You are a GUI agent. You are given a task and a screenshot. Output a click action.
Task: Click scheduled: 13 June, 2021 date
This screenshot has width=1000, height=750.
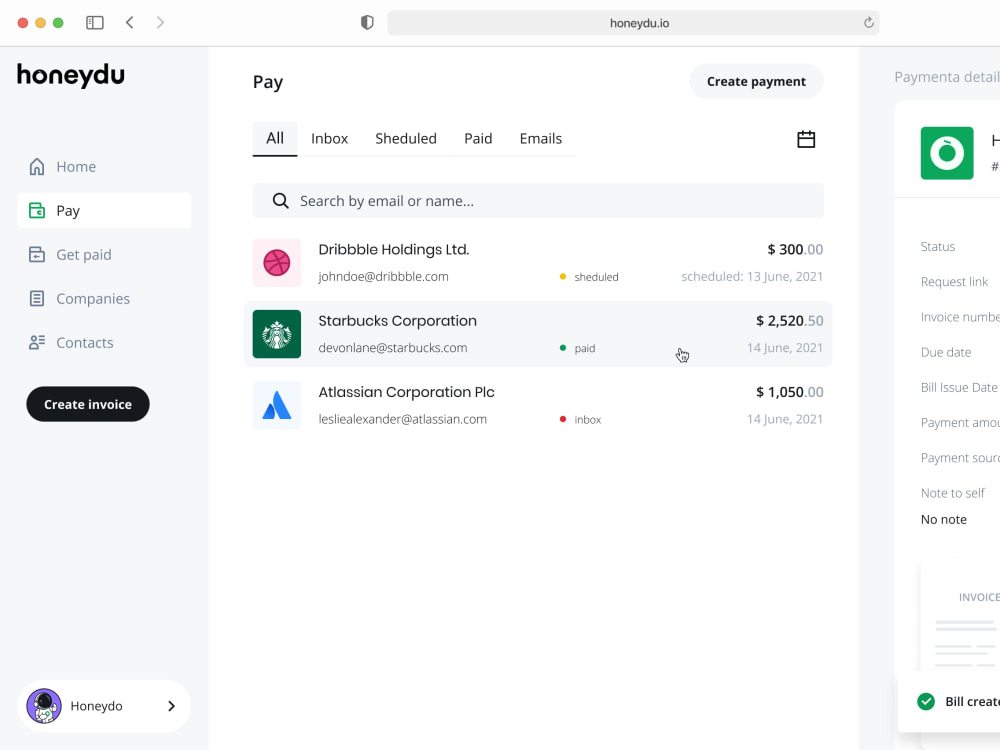[x=752, y=277]
